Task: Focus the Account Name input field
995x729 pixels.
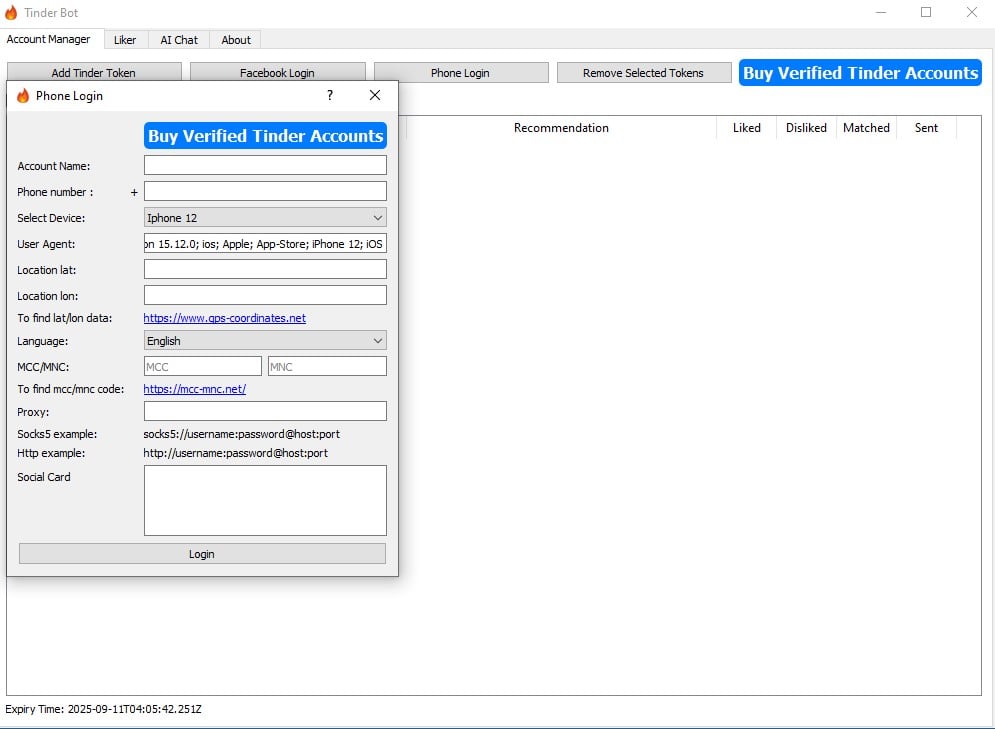Action: point(265,166)
